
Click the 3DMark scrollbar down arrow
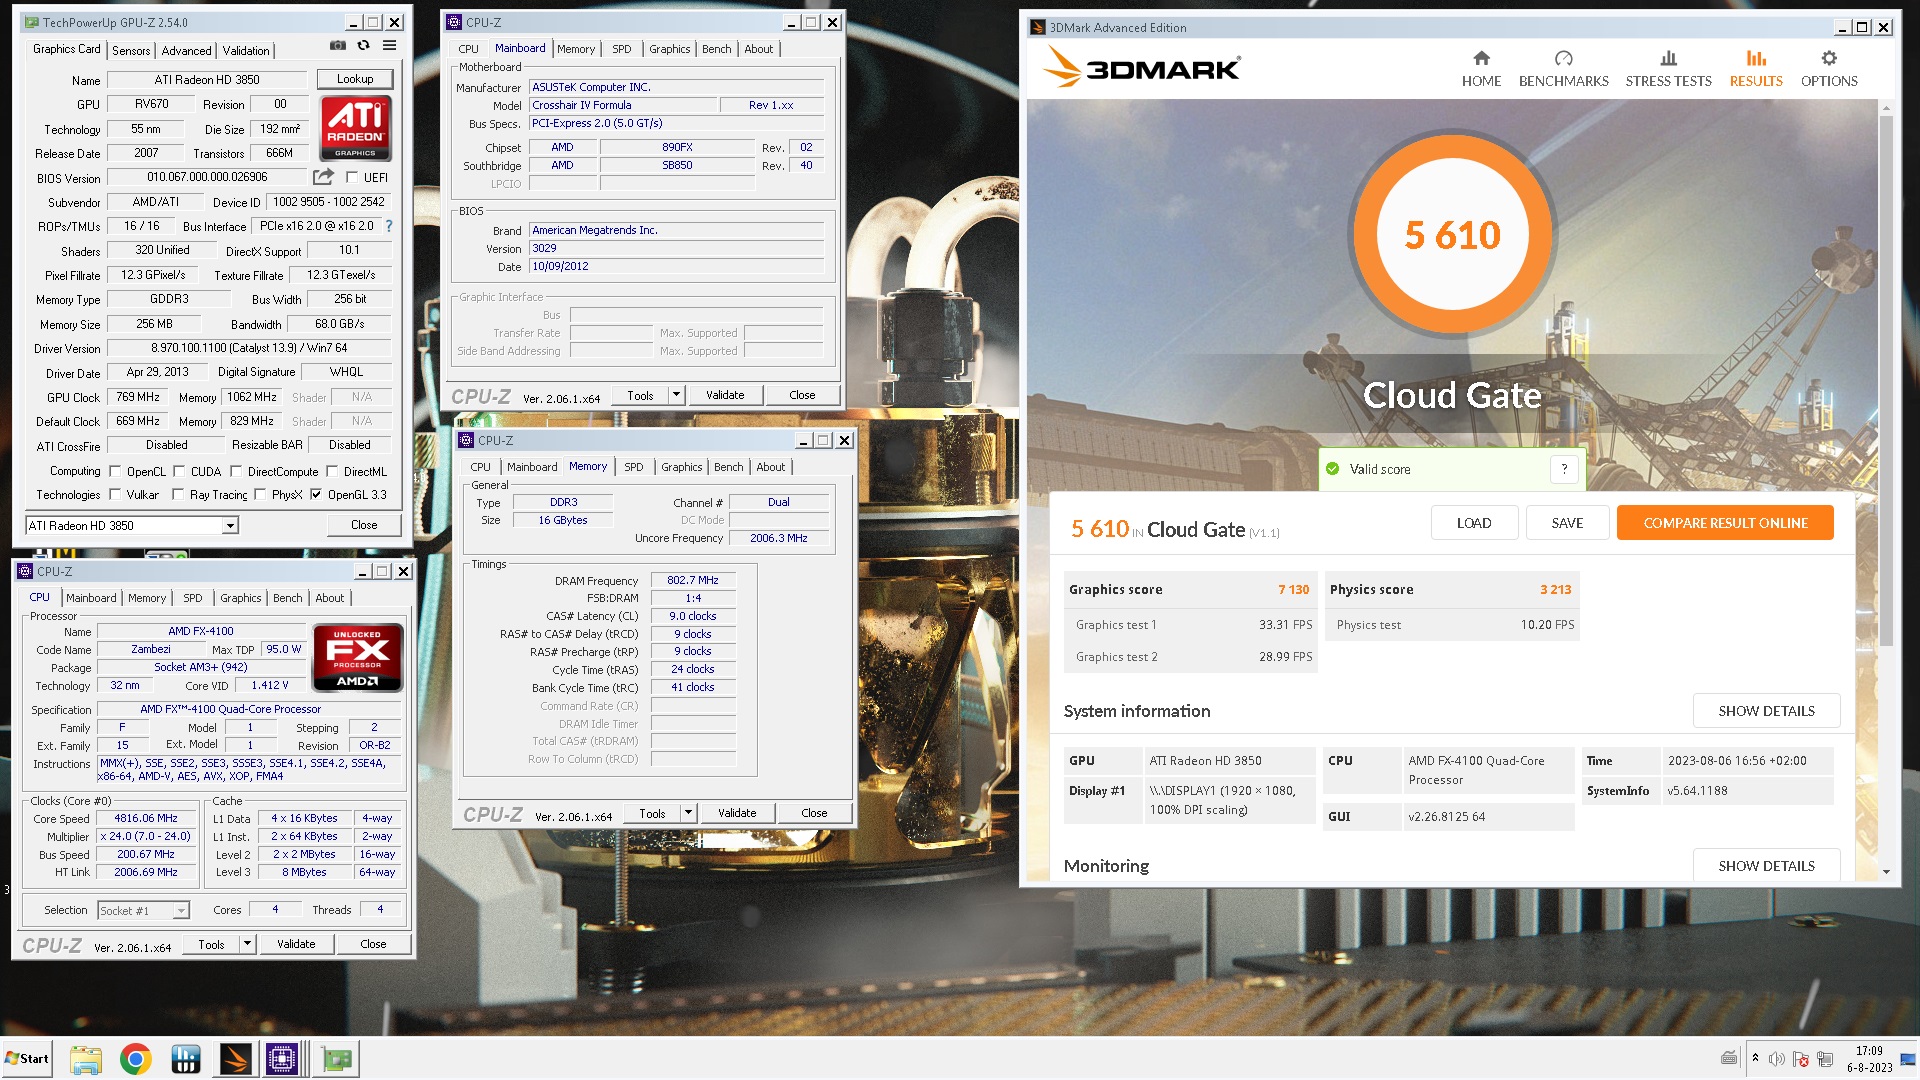pos(1886,872)
